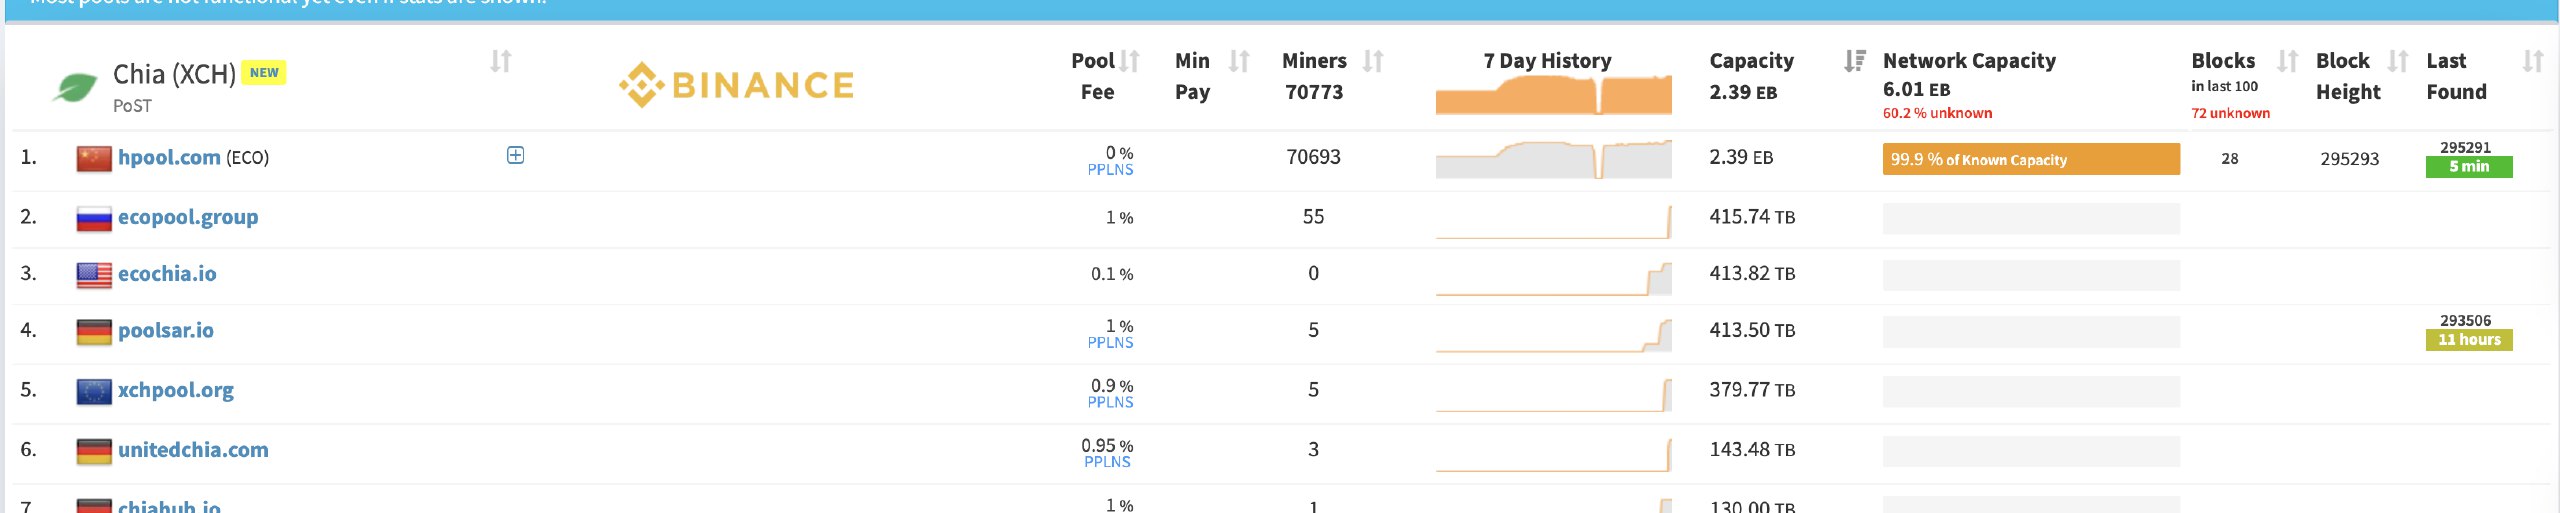The image size is (2560, 513).
Task: Click last found block number 295291
Action: point(2465,147)
